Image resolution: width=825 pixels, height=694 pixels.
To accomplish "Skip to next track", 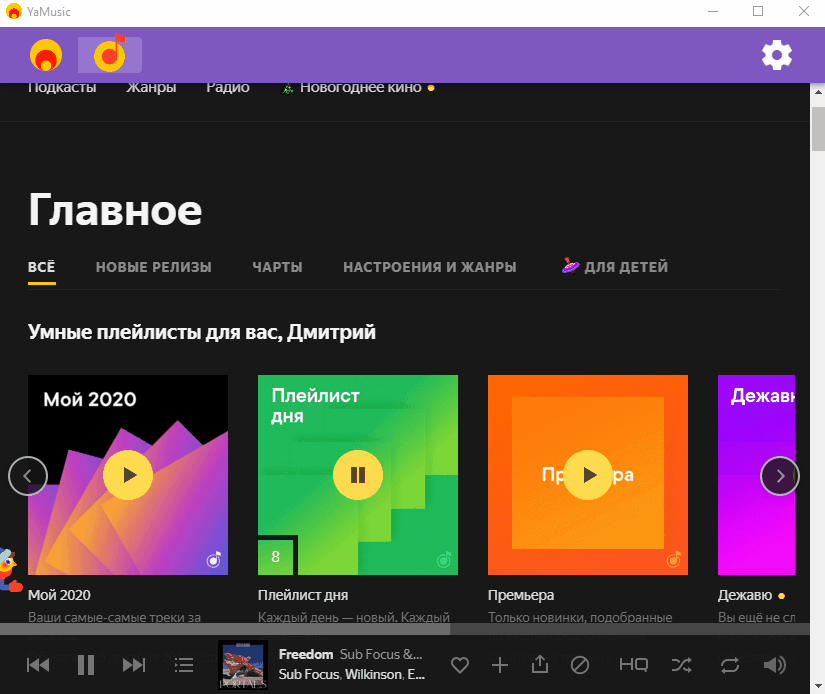I will pyautogui.click(x=134, y=665).
